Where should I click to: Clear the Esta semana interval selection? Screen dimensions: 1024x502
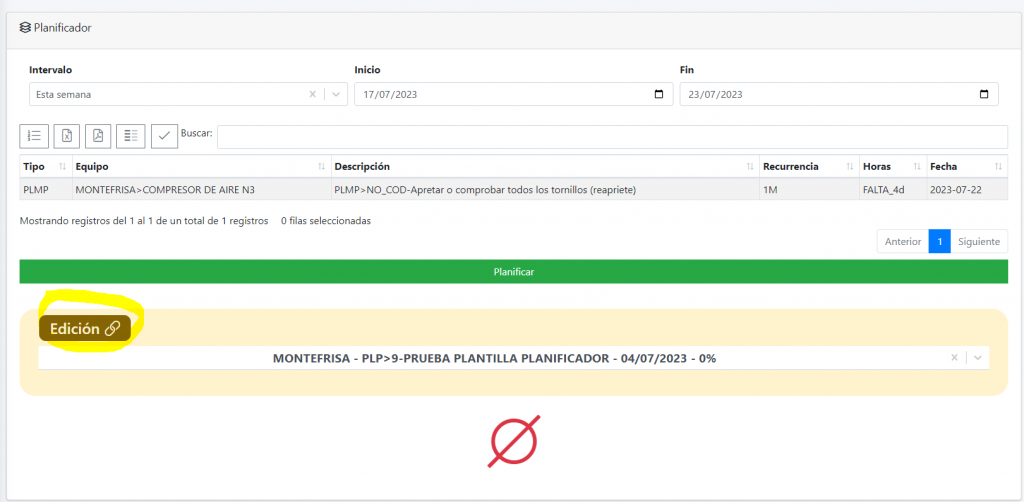coord(312,94)
